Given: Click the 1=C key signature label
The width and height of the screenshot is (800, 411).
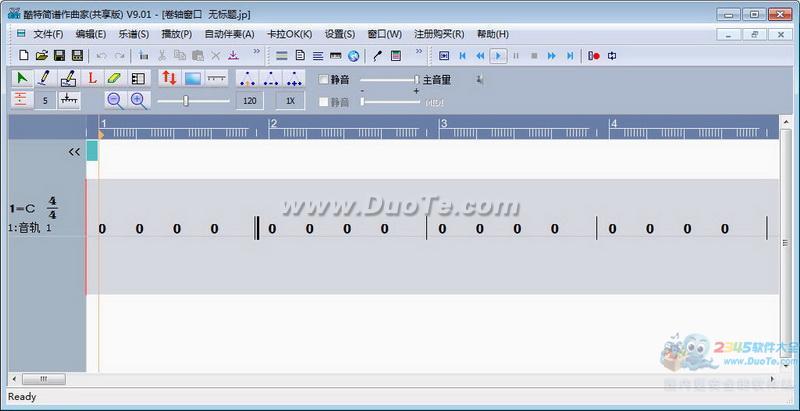Looking at the screenshot, I should [x=22, y=208].
